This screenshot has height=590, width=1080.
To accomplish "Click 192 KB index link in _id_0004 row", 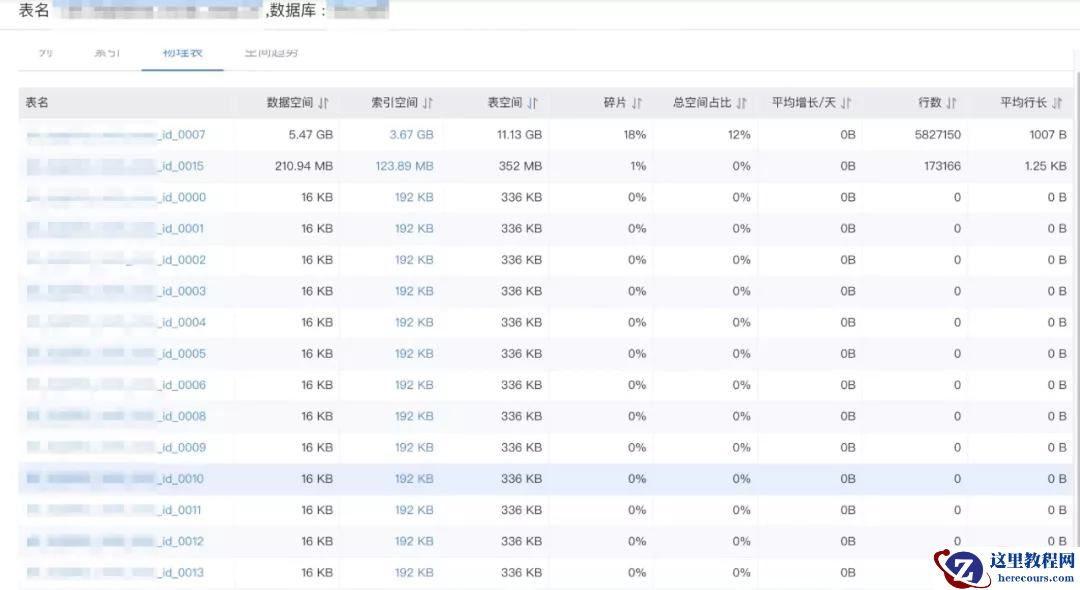I will [414, 322].
